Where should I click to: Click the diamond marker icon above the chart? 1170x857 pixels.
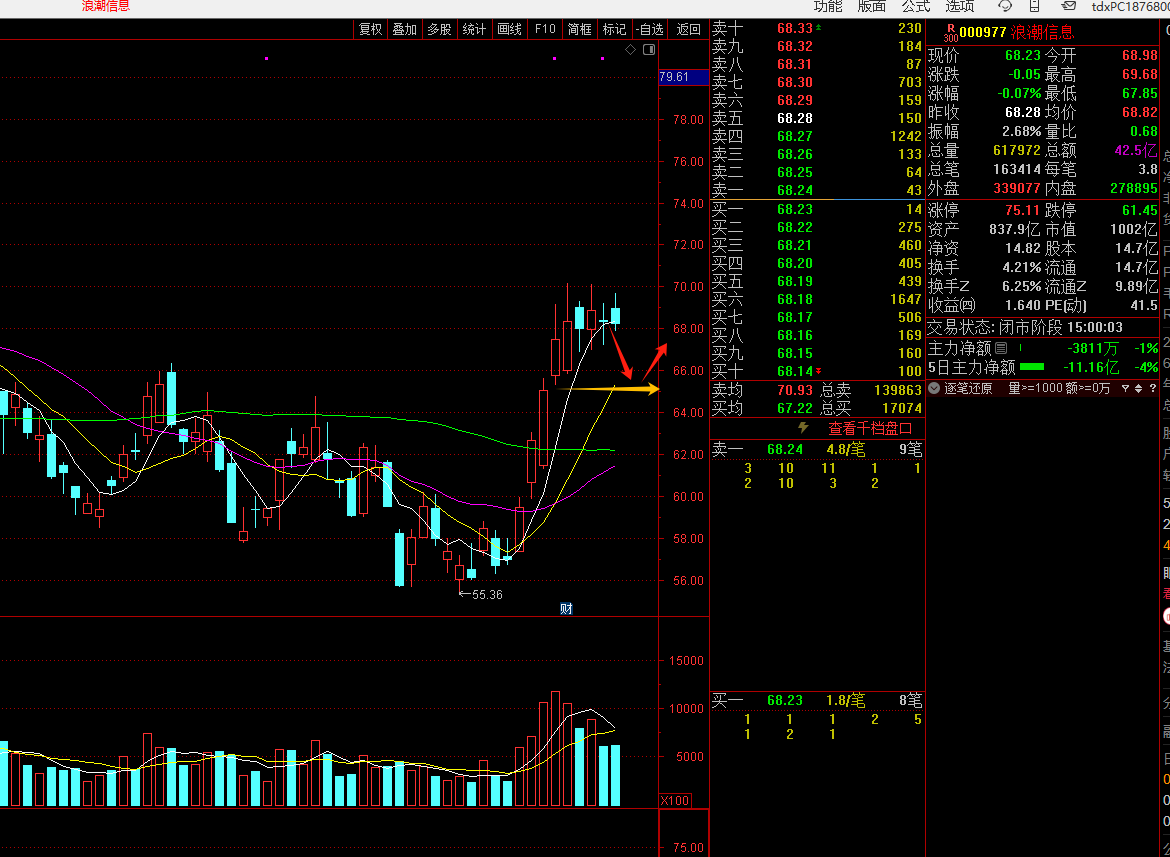tap(631, 49)
